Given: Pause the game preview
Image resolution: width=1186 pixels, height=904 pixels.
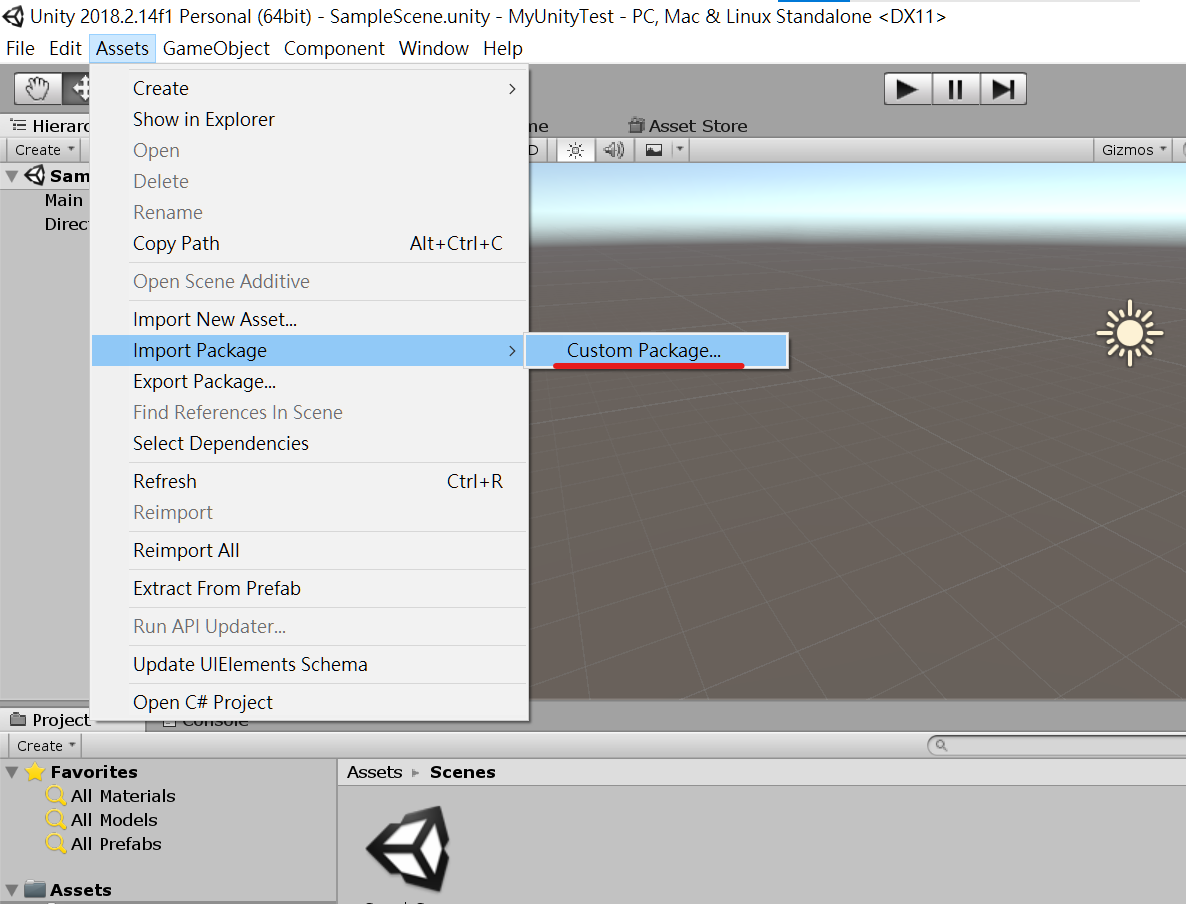Looking at the screenshot, I should coord(955,88).
